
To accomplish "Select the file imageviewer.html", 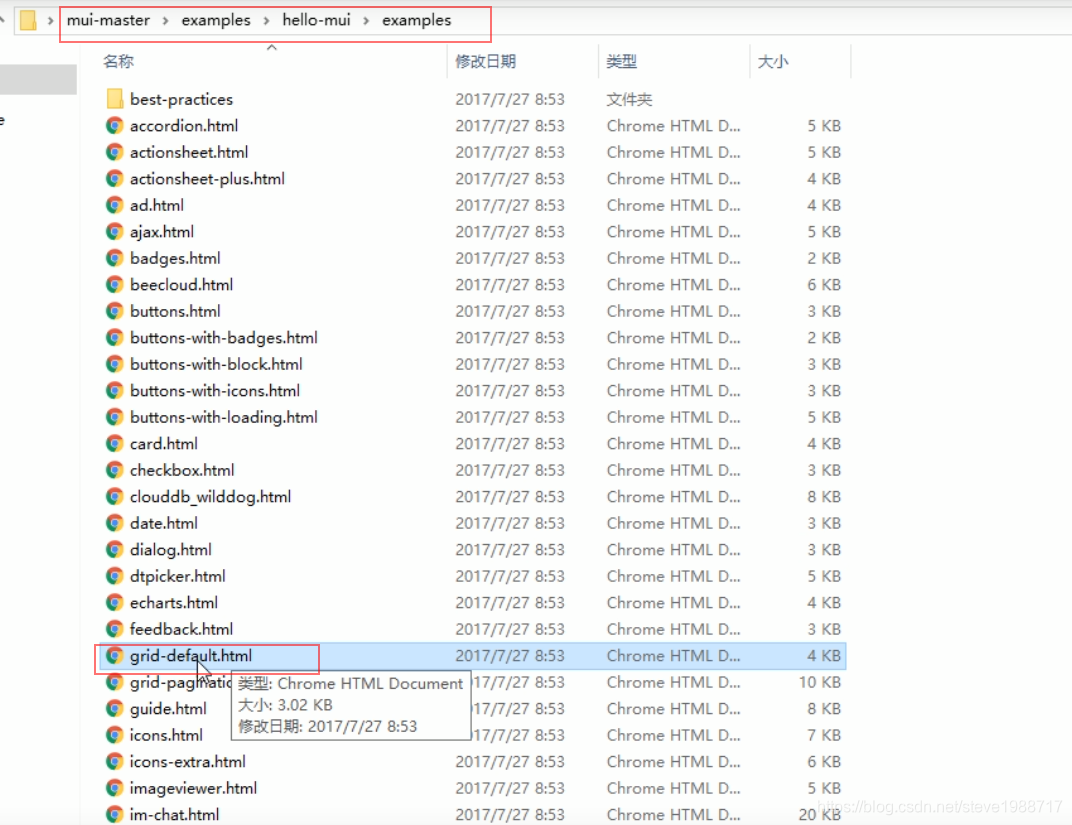I will pyautogui.click(x=193, y=788).
